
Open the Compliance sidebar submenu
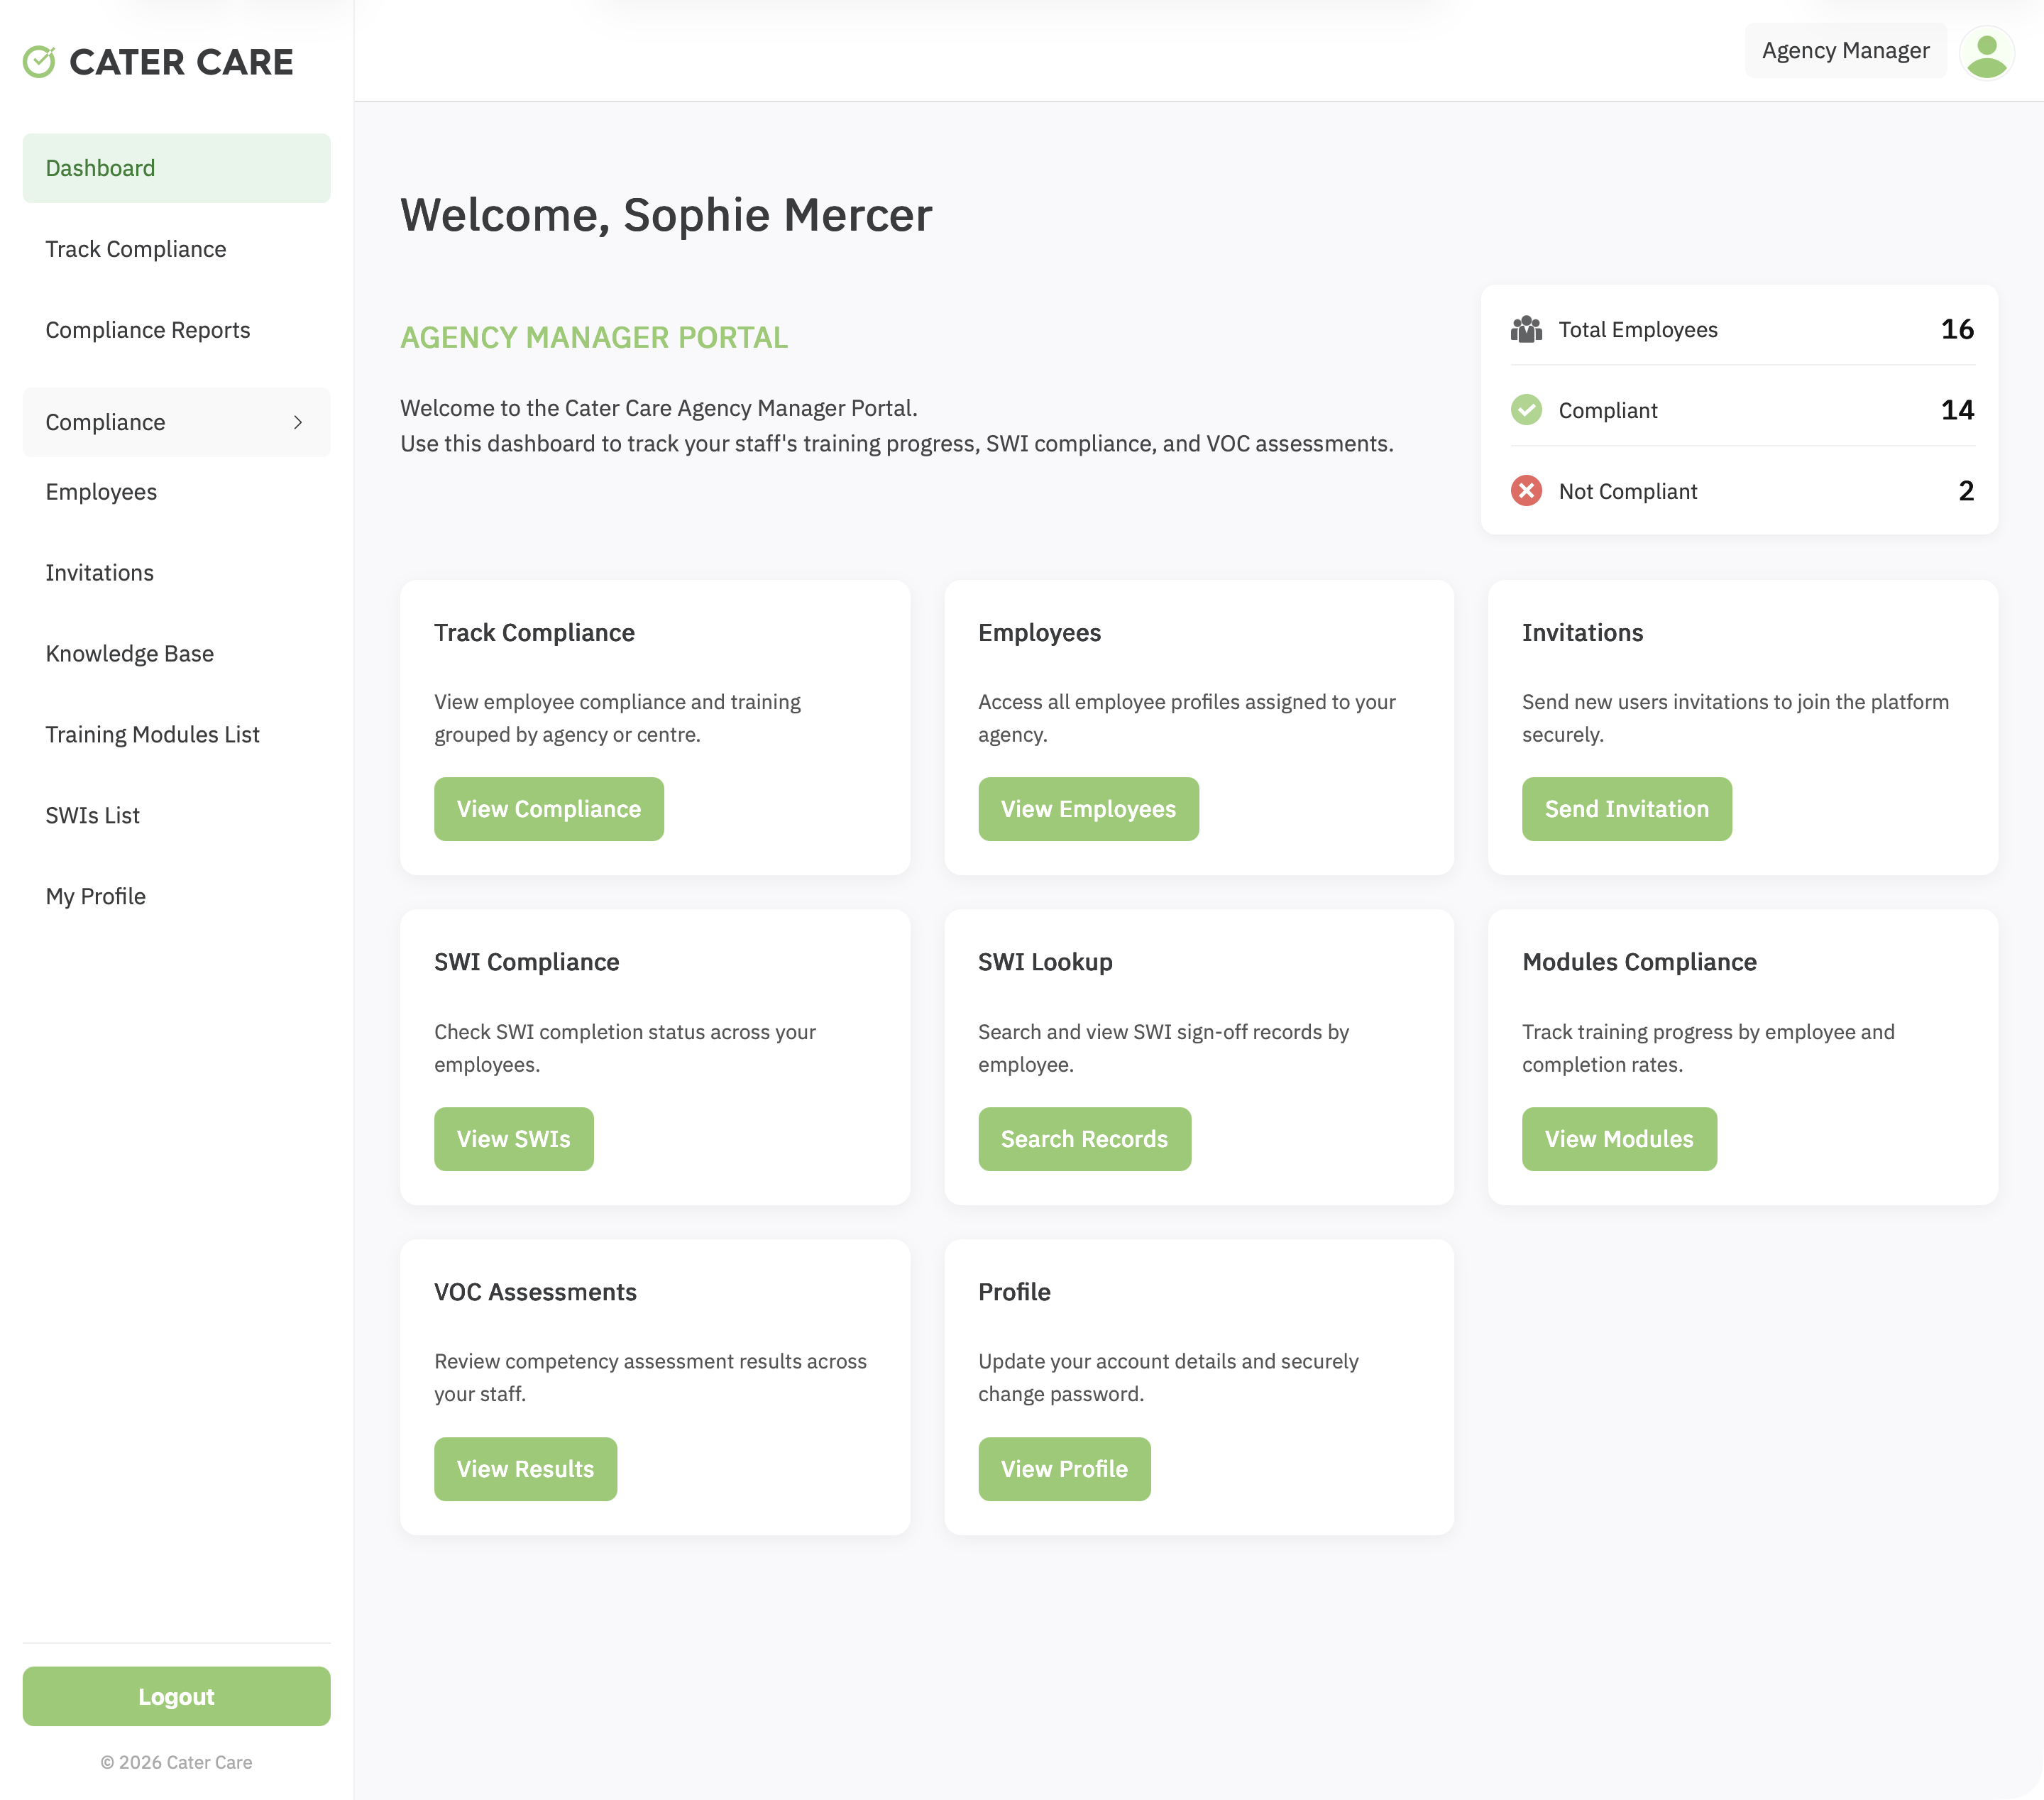pyautogui.click(x=176, y=422)
